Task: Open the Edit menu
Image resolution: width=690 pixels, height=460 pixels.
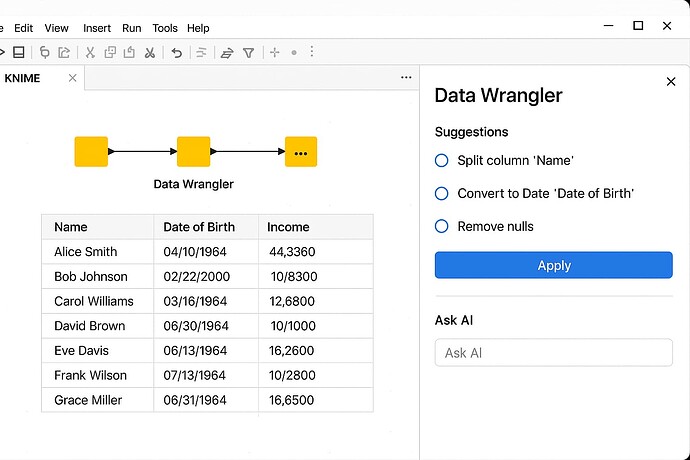Action: pyautogui.click(x=23, y=28)
